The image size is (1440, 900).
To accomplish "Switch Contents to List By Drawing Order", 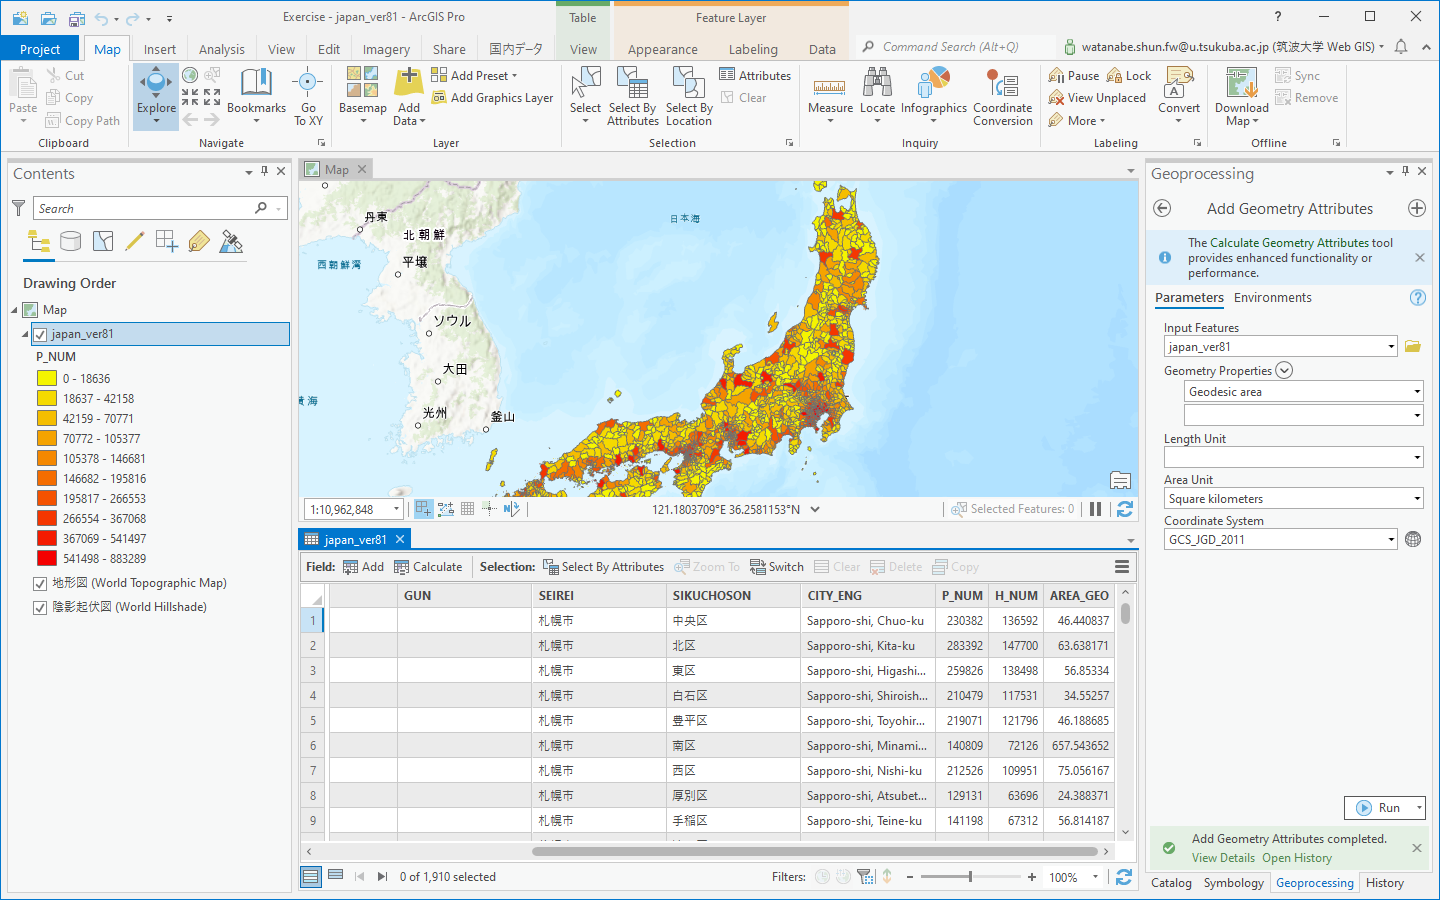I will tap(39, 241).
